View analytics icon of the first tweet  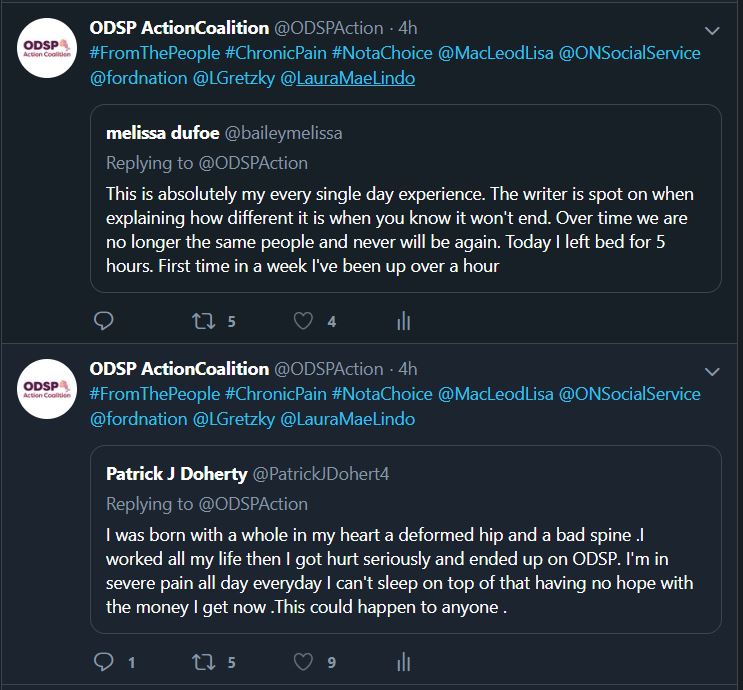[404, 321]
